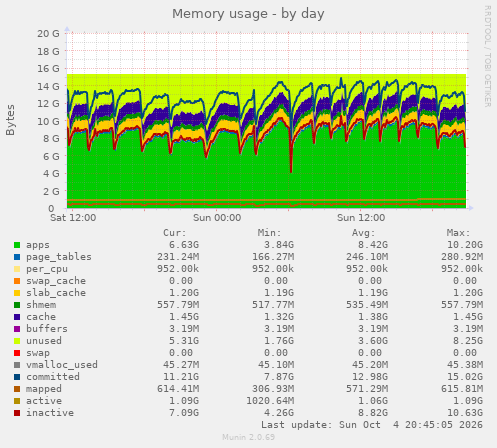Select the 'shmem' legend label
The width and height of the screenshot is (497, 448).
point(41,305)
